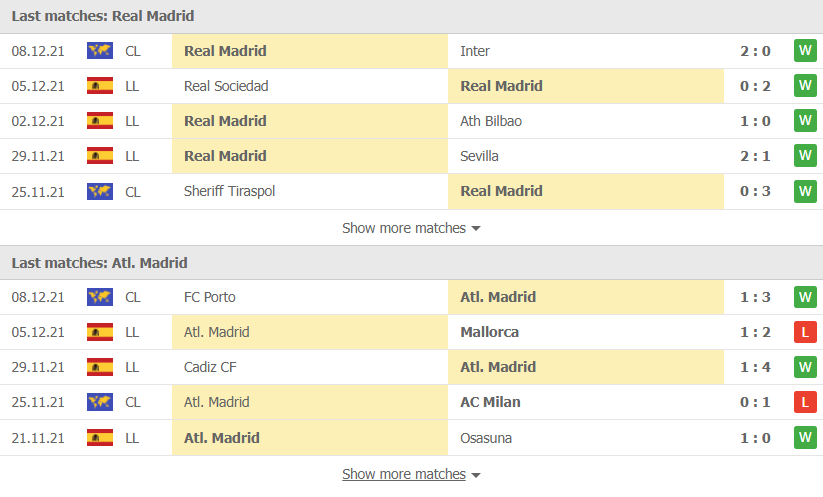The height and width of the screenshot is (497, 823).
Task: Click the red L badge for the Mallorca match
Action: [x=805, y=332]
